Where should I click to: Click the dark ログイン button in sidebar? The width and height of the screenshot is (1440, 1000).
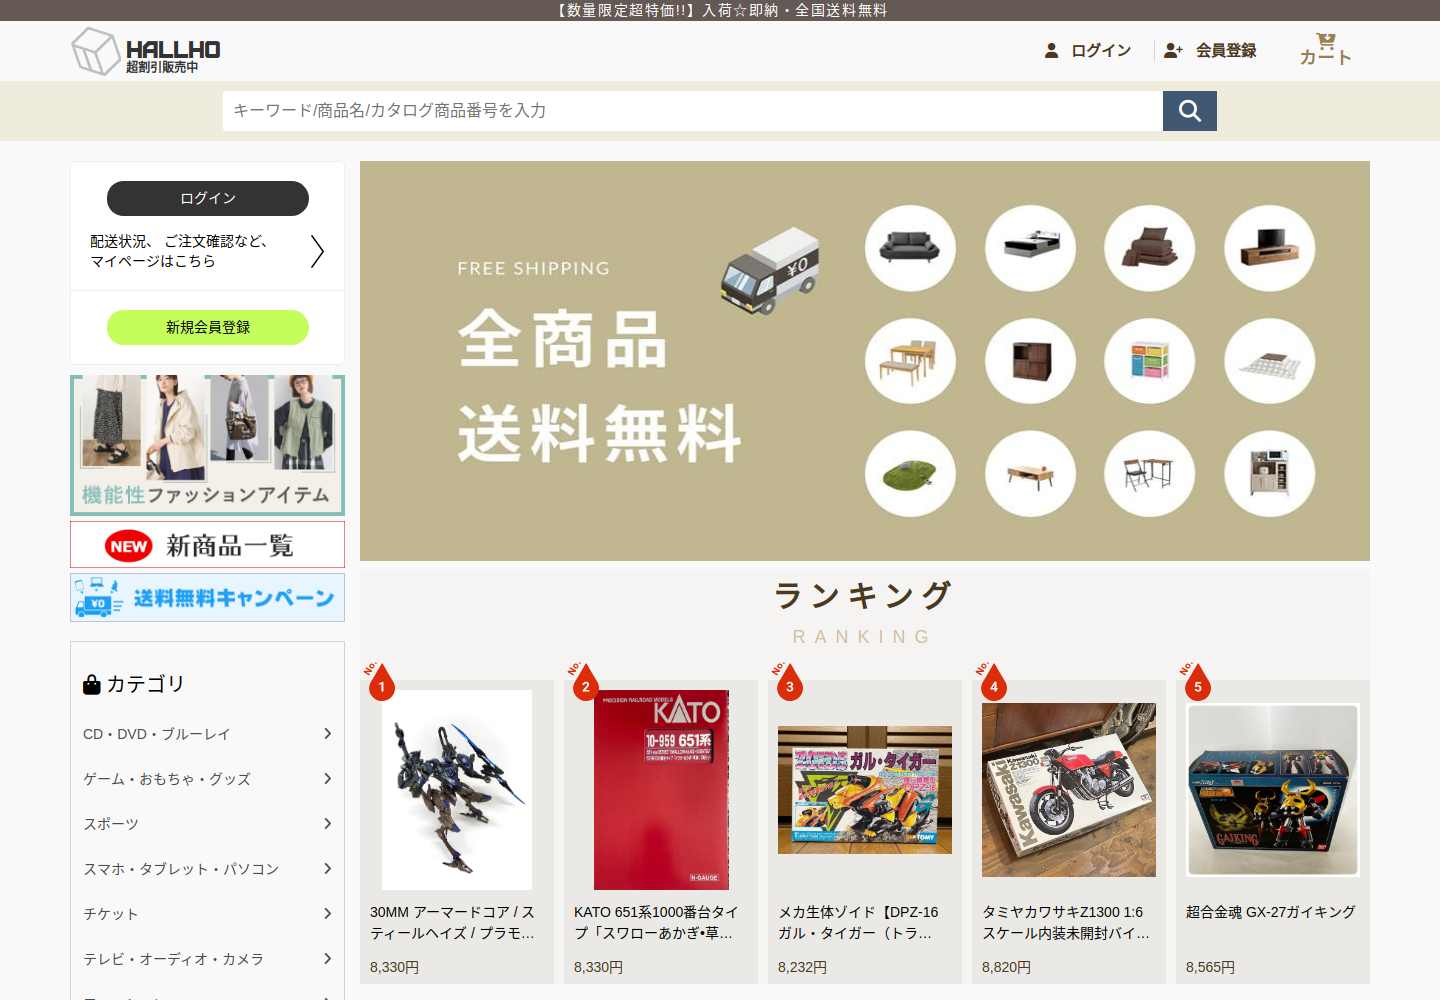click(x=208, y=198)
